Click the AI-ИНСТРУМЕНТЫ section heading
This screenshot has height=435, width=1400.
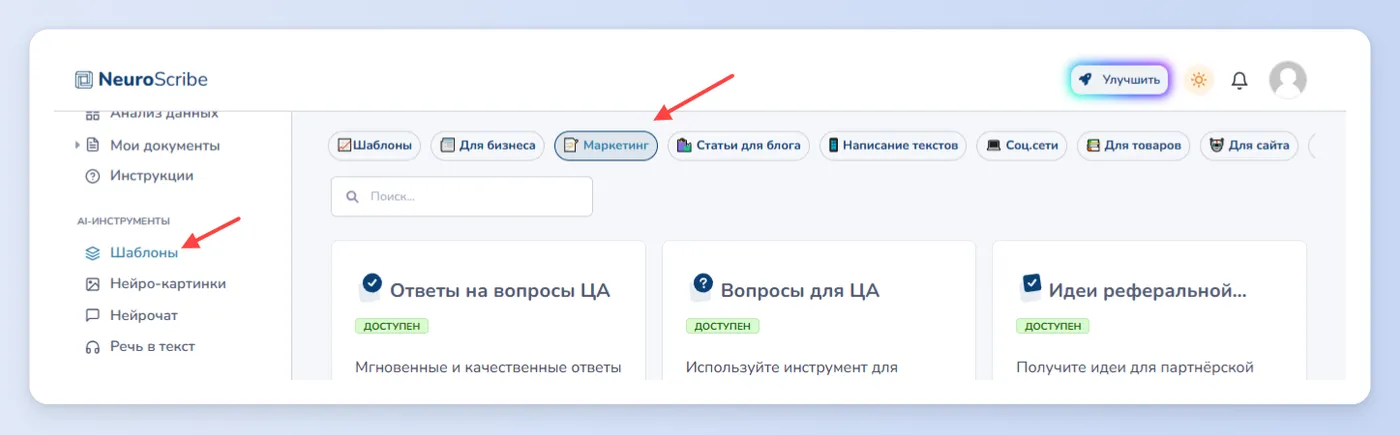pyautogui.click(x=123, y=220)
